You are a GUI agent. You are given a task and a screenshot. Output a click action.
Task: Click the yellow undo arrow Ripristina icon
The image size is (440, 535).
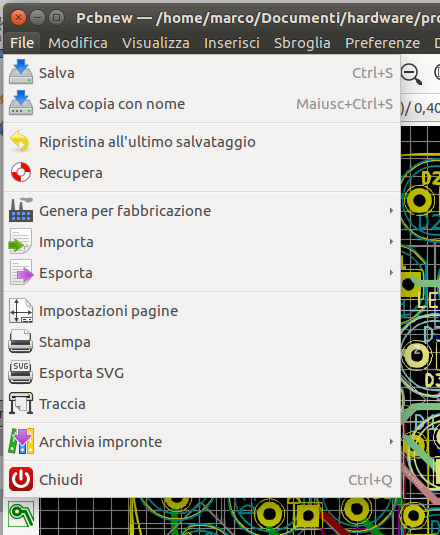[20, 141]
